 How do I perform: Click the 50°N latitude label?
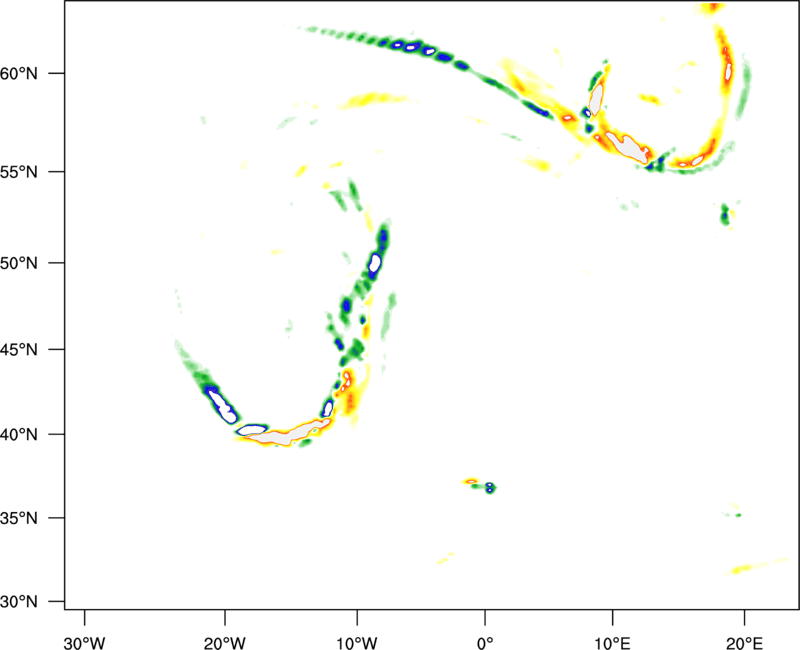point(19,263)
